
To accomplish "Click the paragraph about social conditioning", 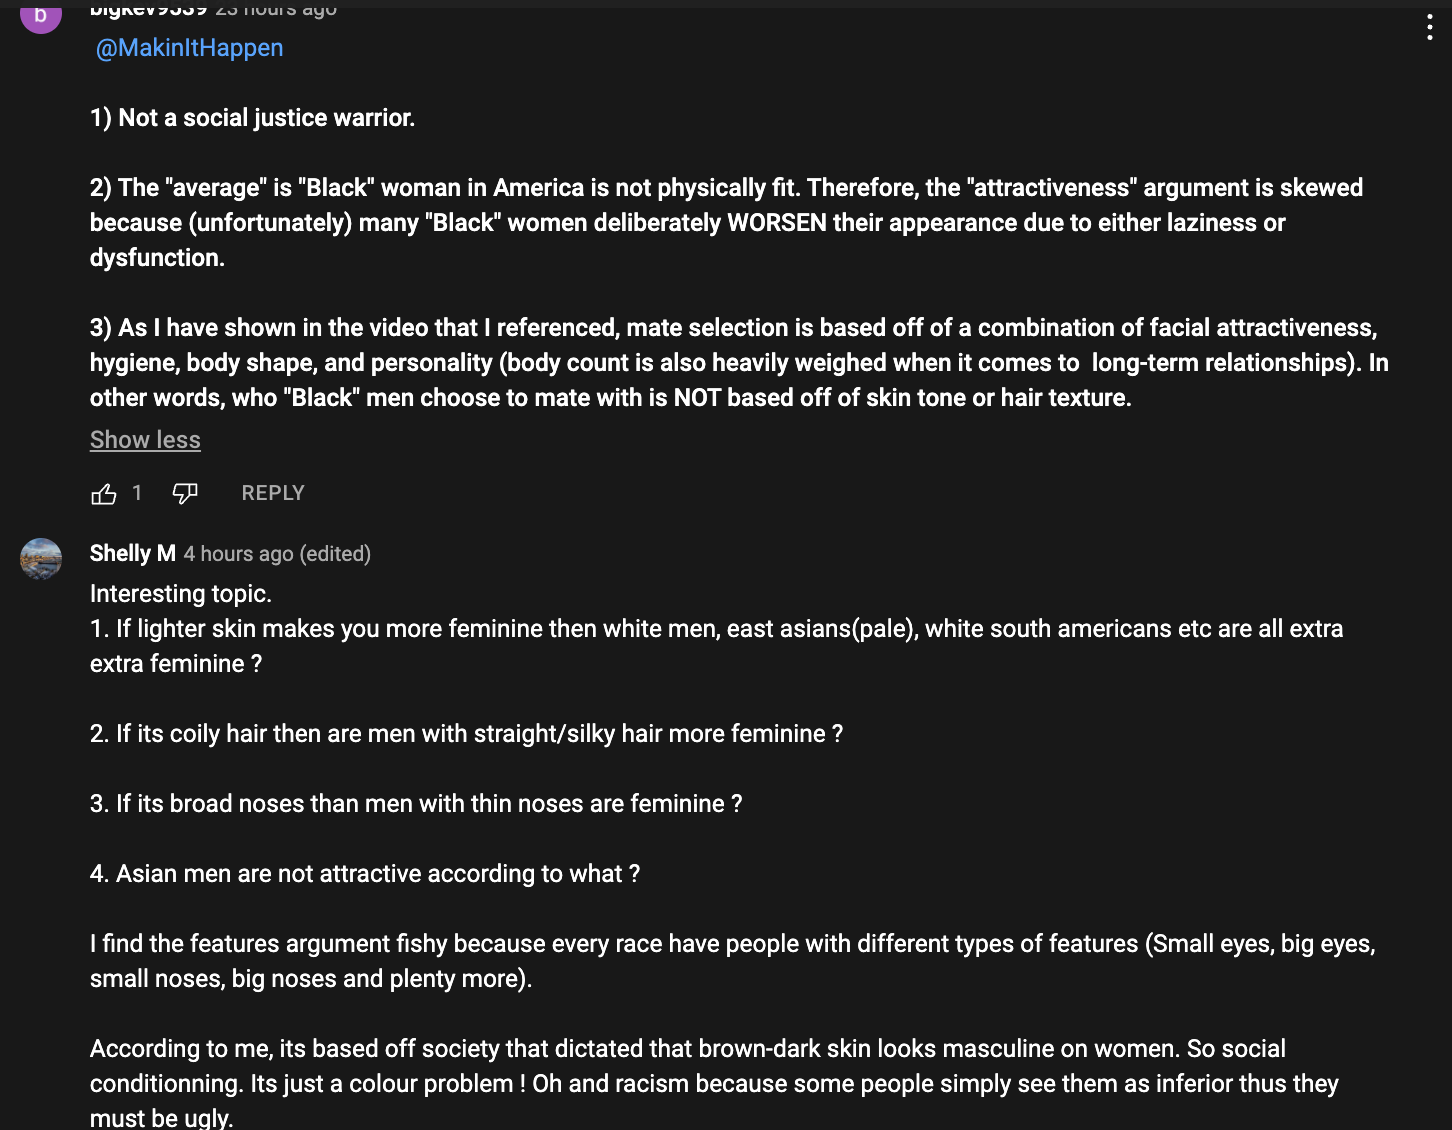I will coord(714,1083).
